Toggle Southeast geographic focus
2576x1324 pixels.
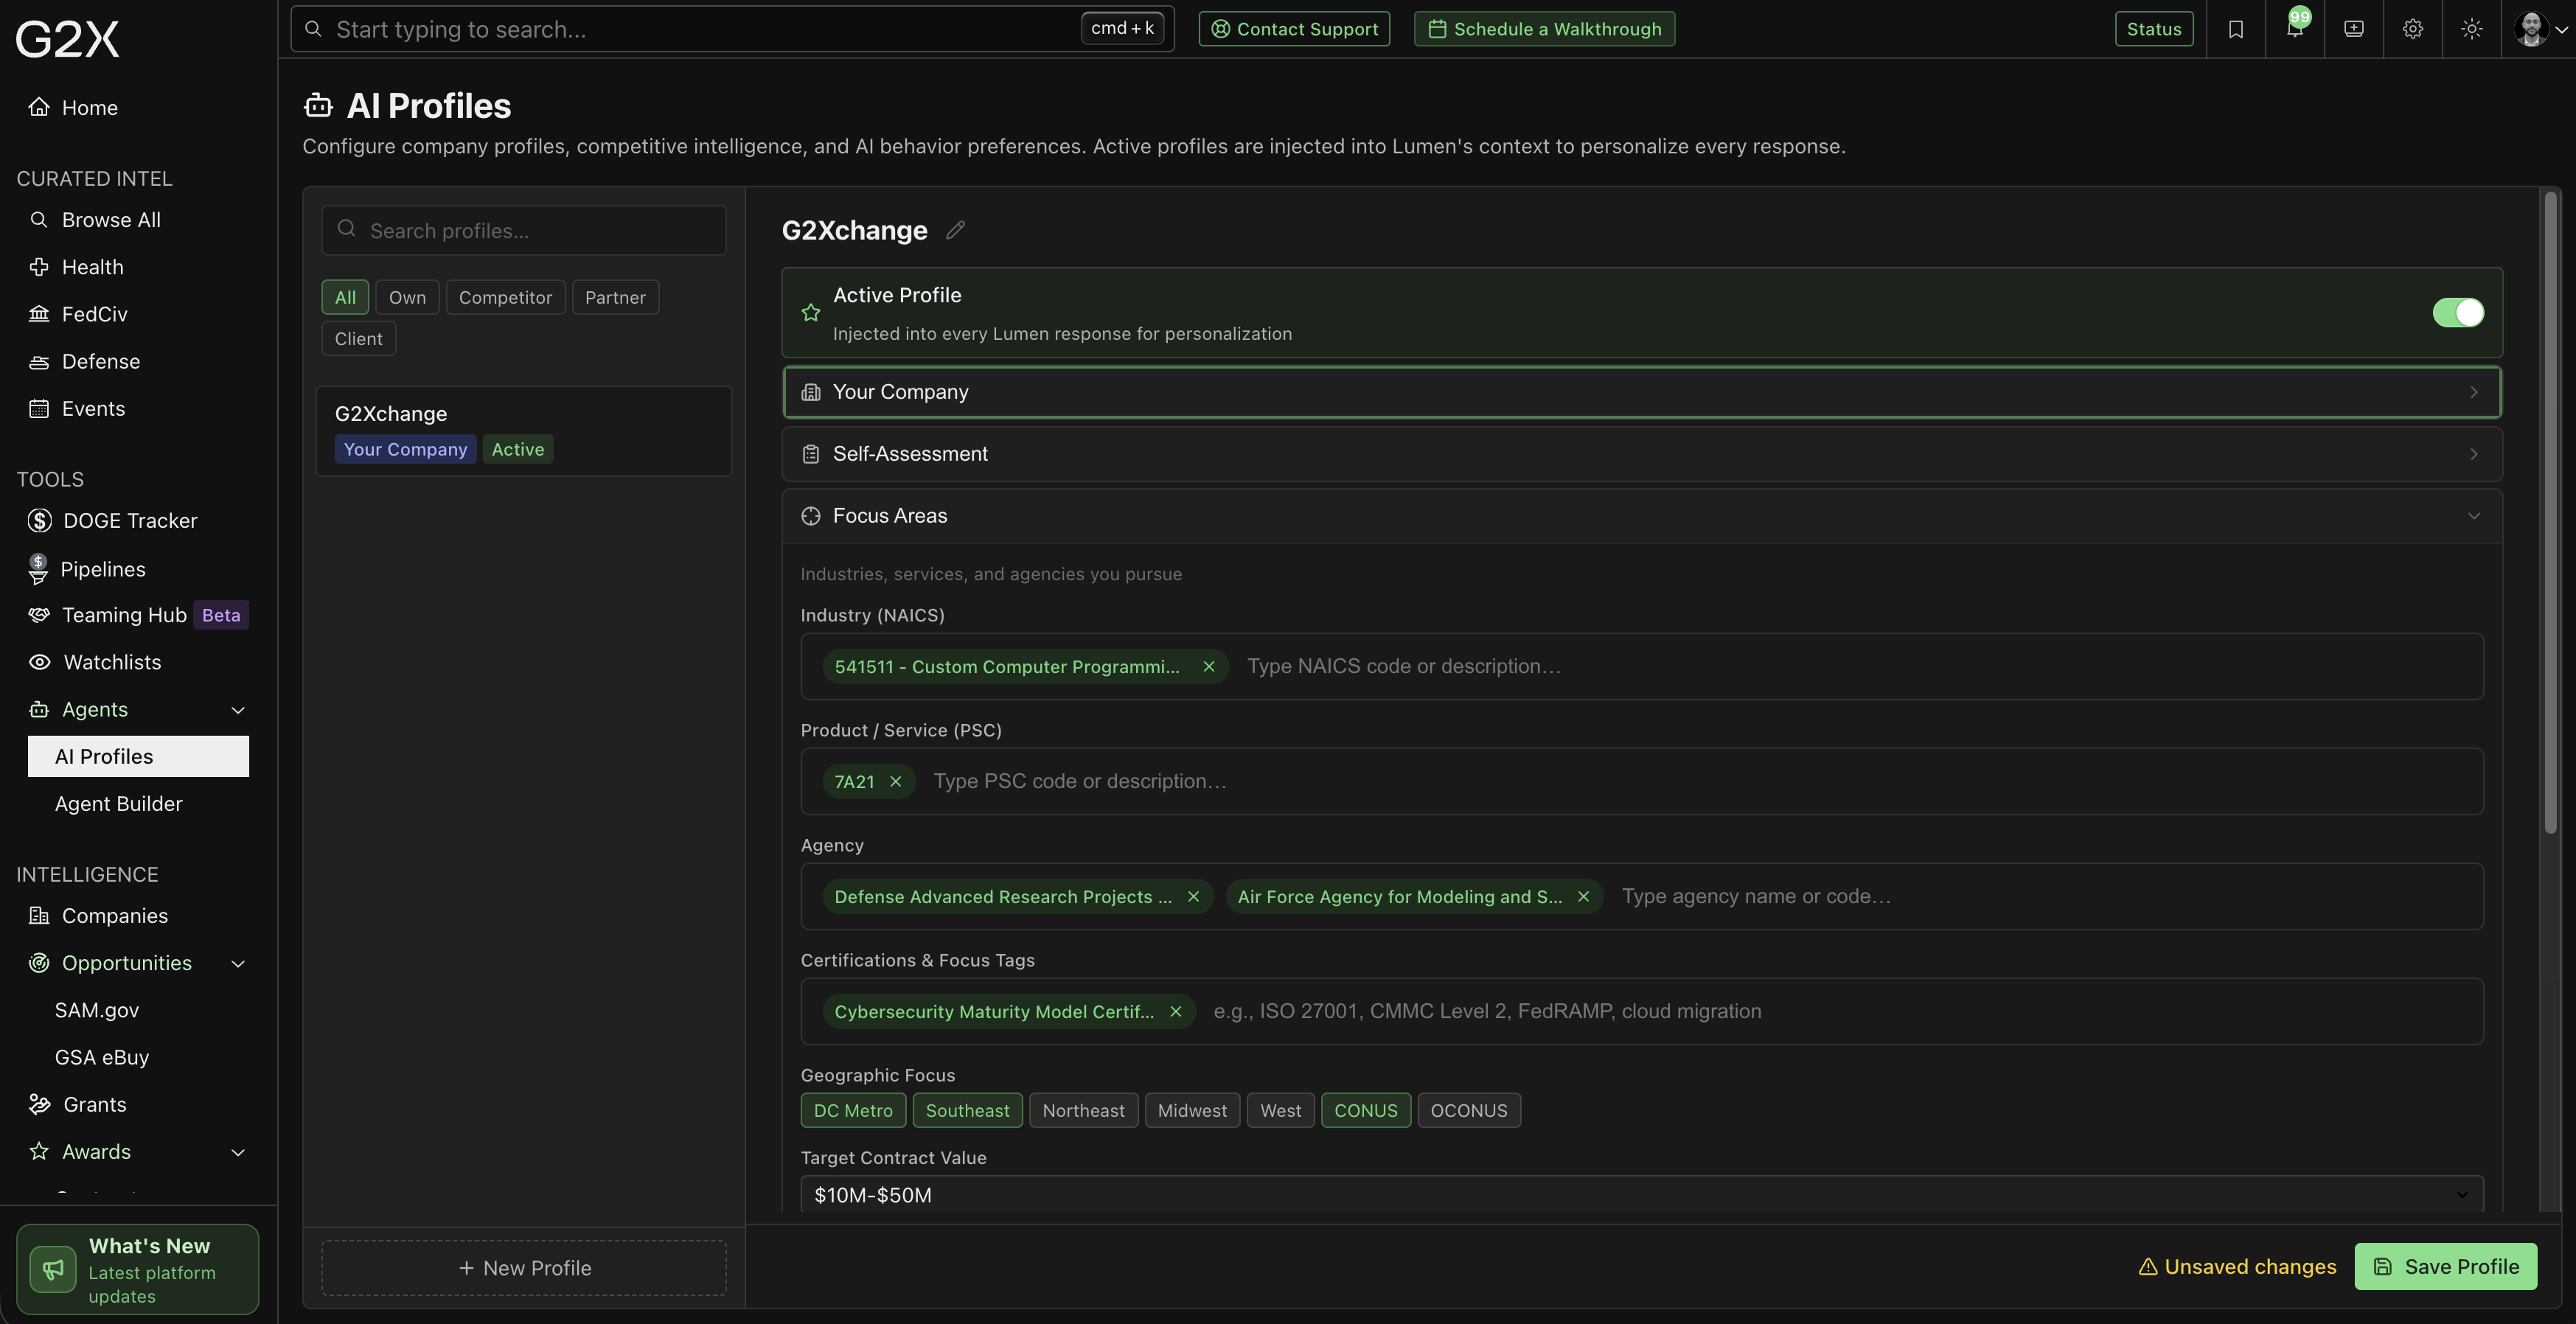pos(967,1111)
